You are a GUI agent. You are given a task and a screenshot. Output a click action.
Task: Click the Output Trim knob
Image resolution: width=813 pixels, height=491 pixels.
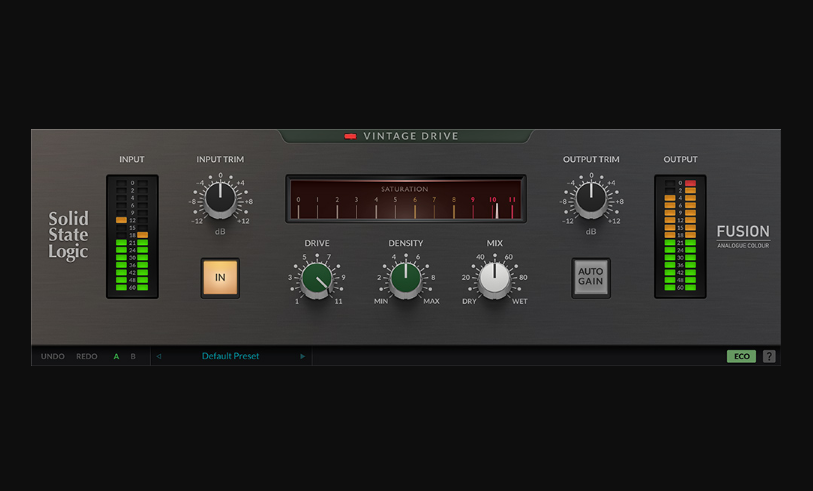pos(591,200)
